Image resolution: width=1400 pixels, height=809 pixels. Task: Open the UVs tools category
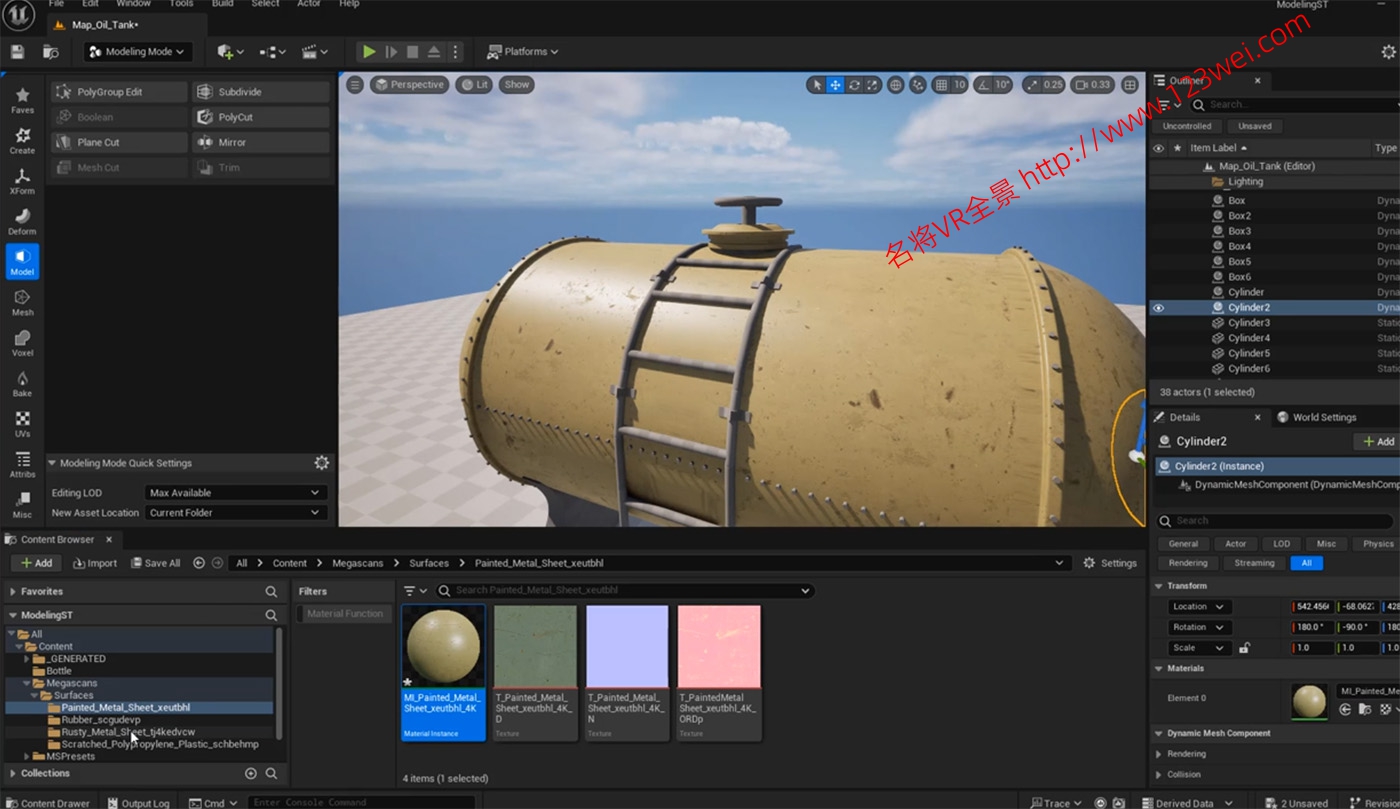22,424
